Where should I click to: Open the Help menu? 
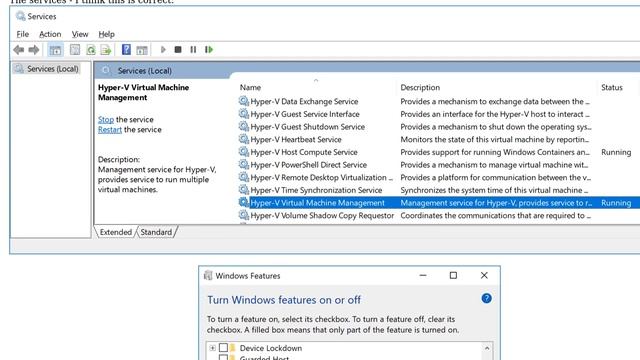pos(107,34)
